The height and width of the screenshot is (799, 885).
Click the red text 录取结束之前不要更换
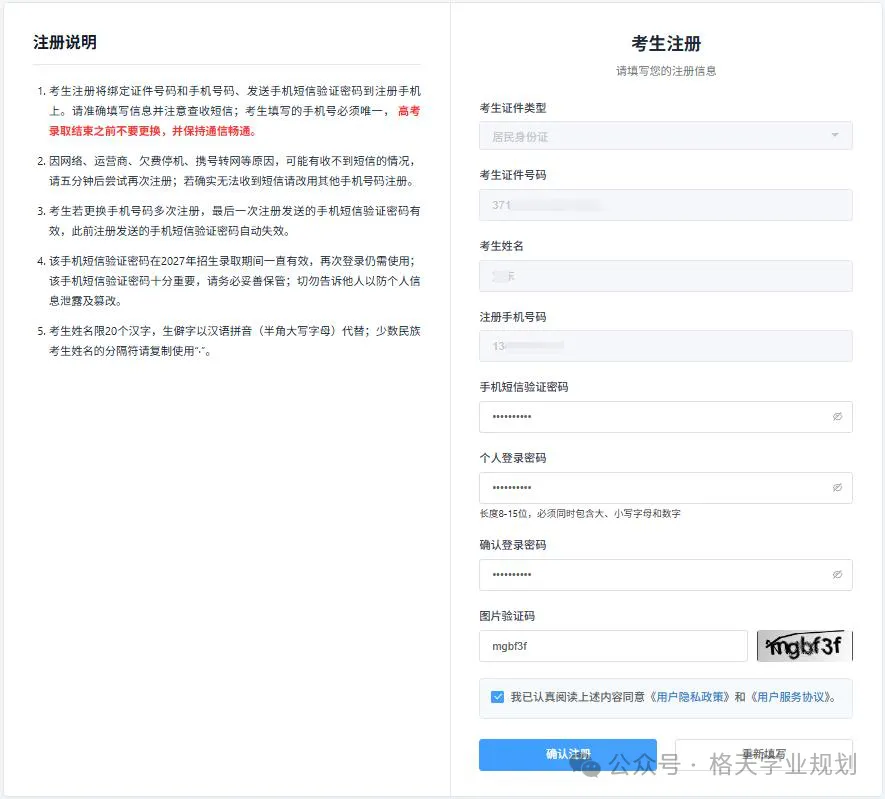[105, 131]
